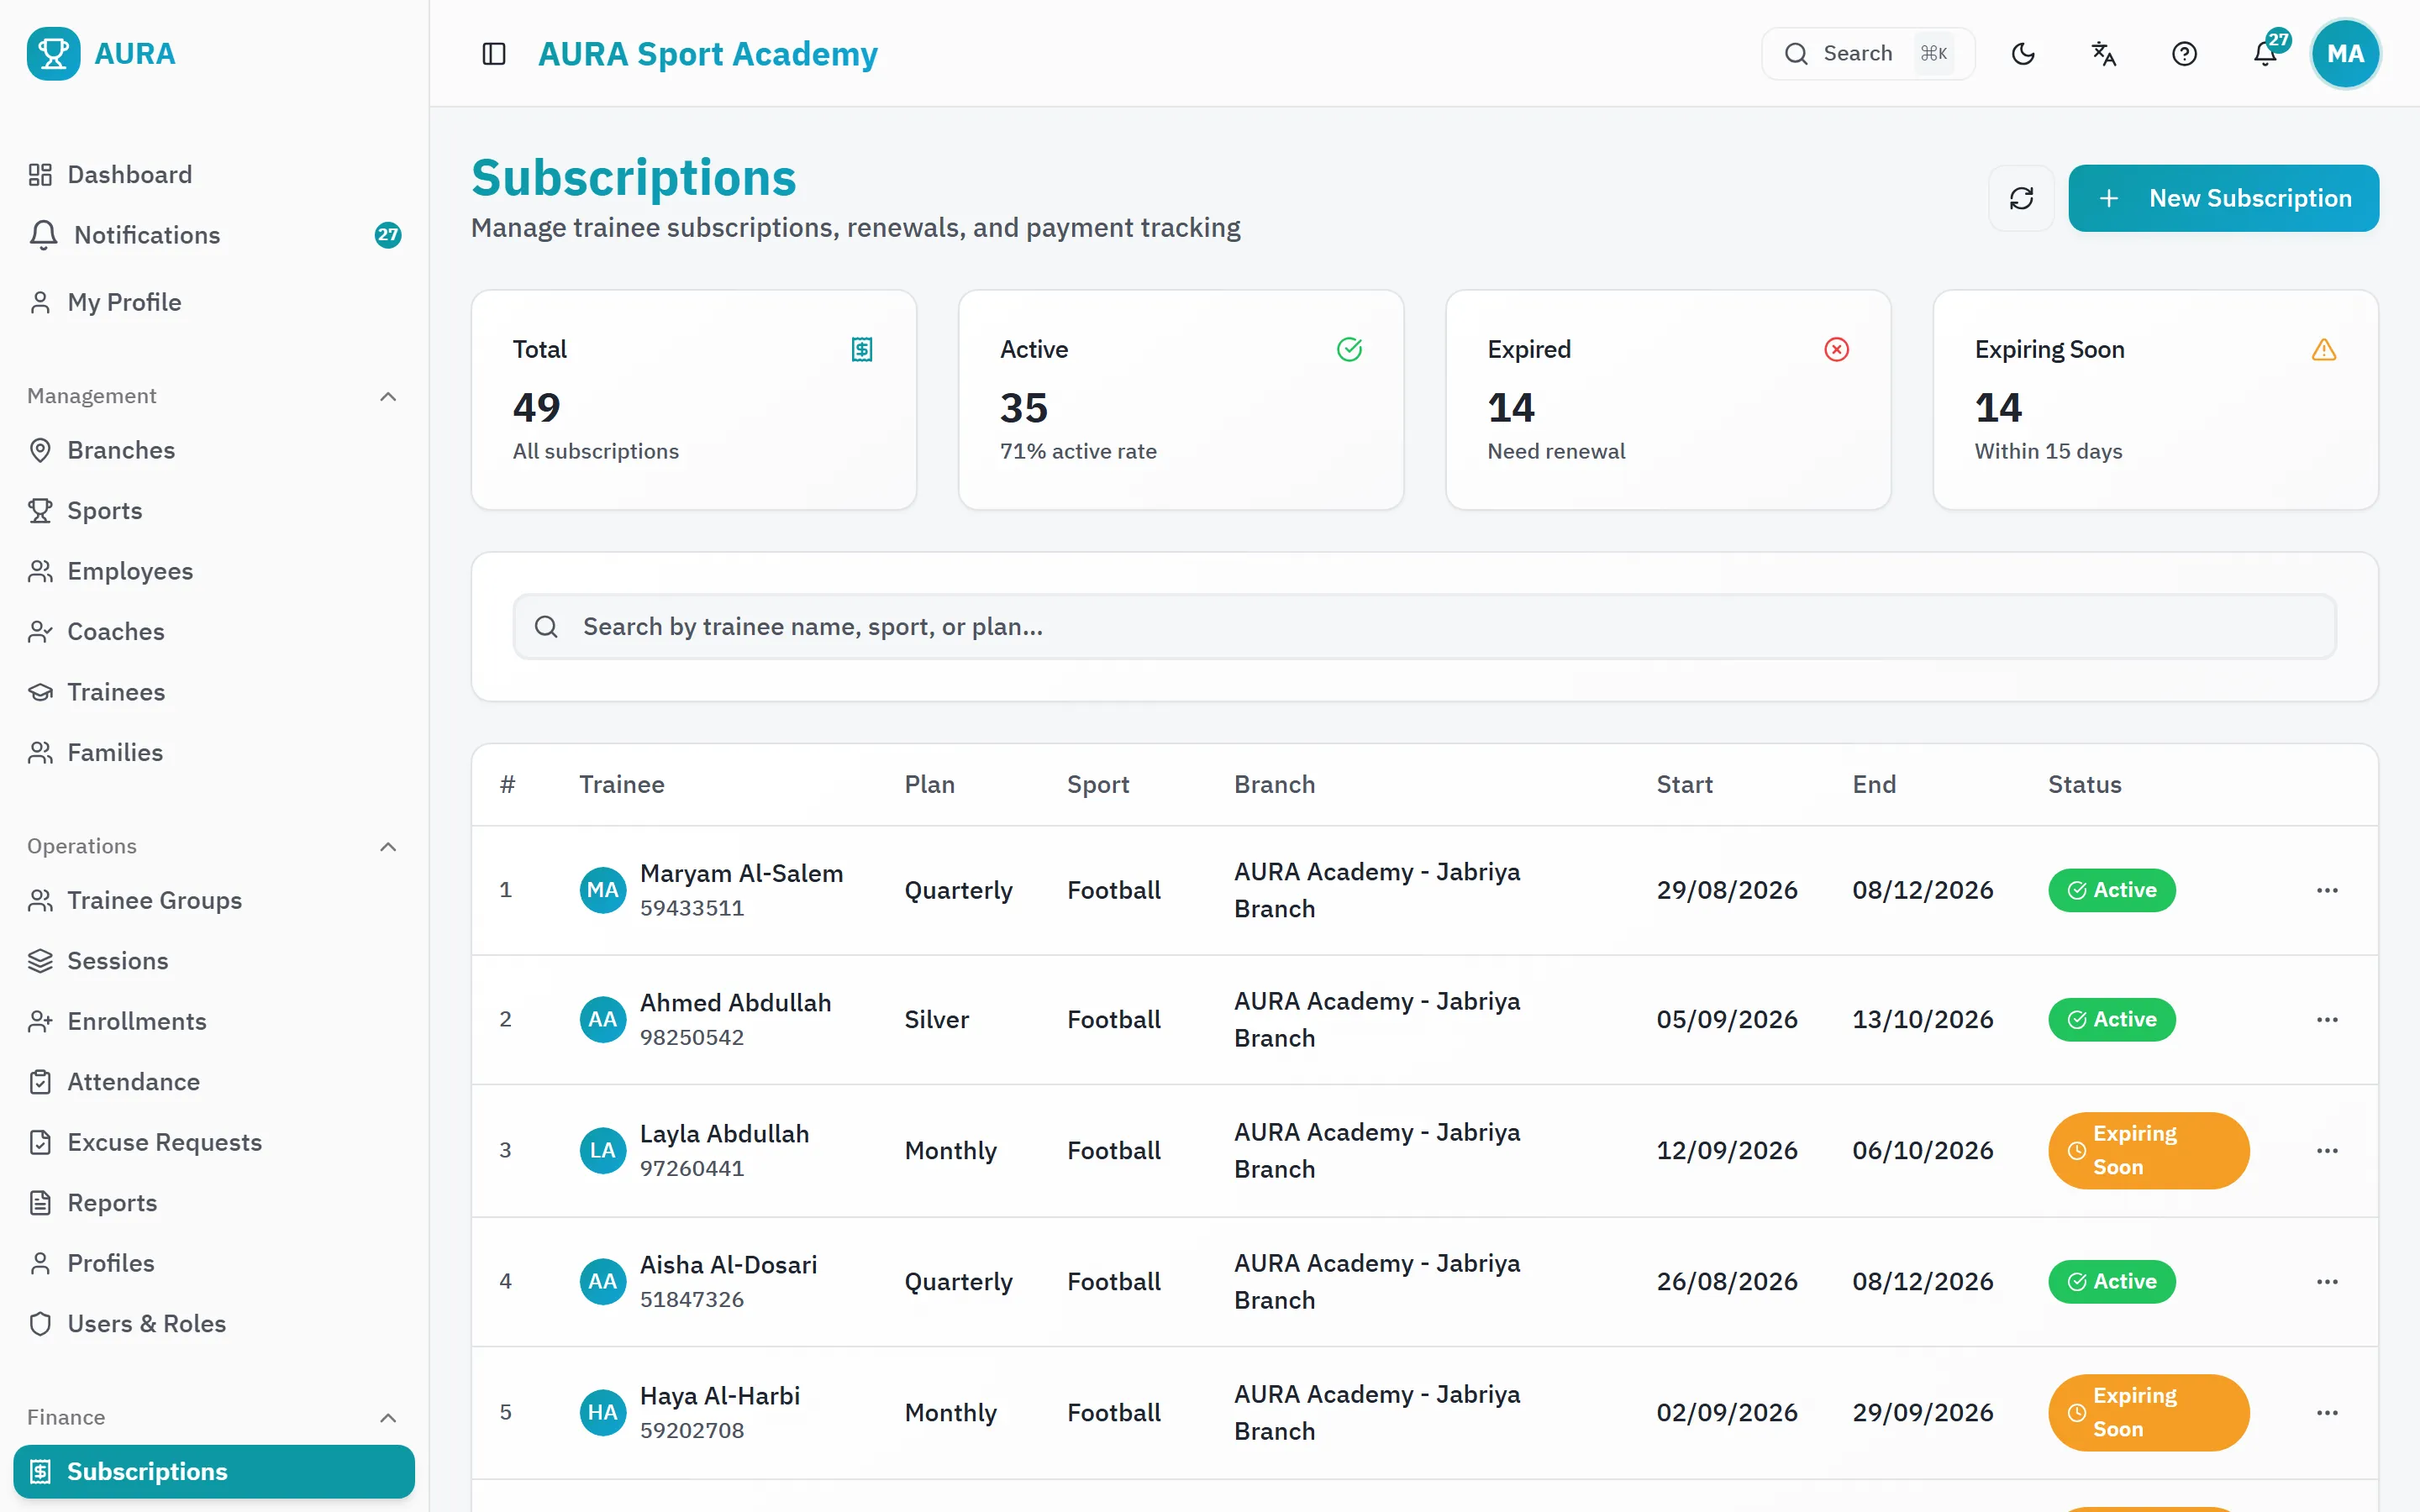
Task: Navigate to Branches
Action: coord(214,450)
